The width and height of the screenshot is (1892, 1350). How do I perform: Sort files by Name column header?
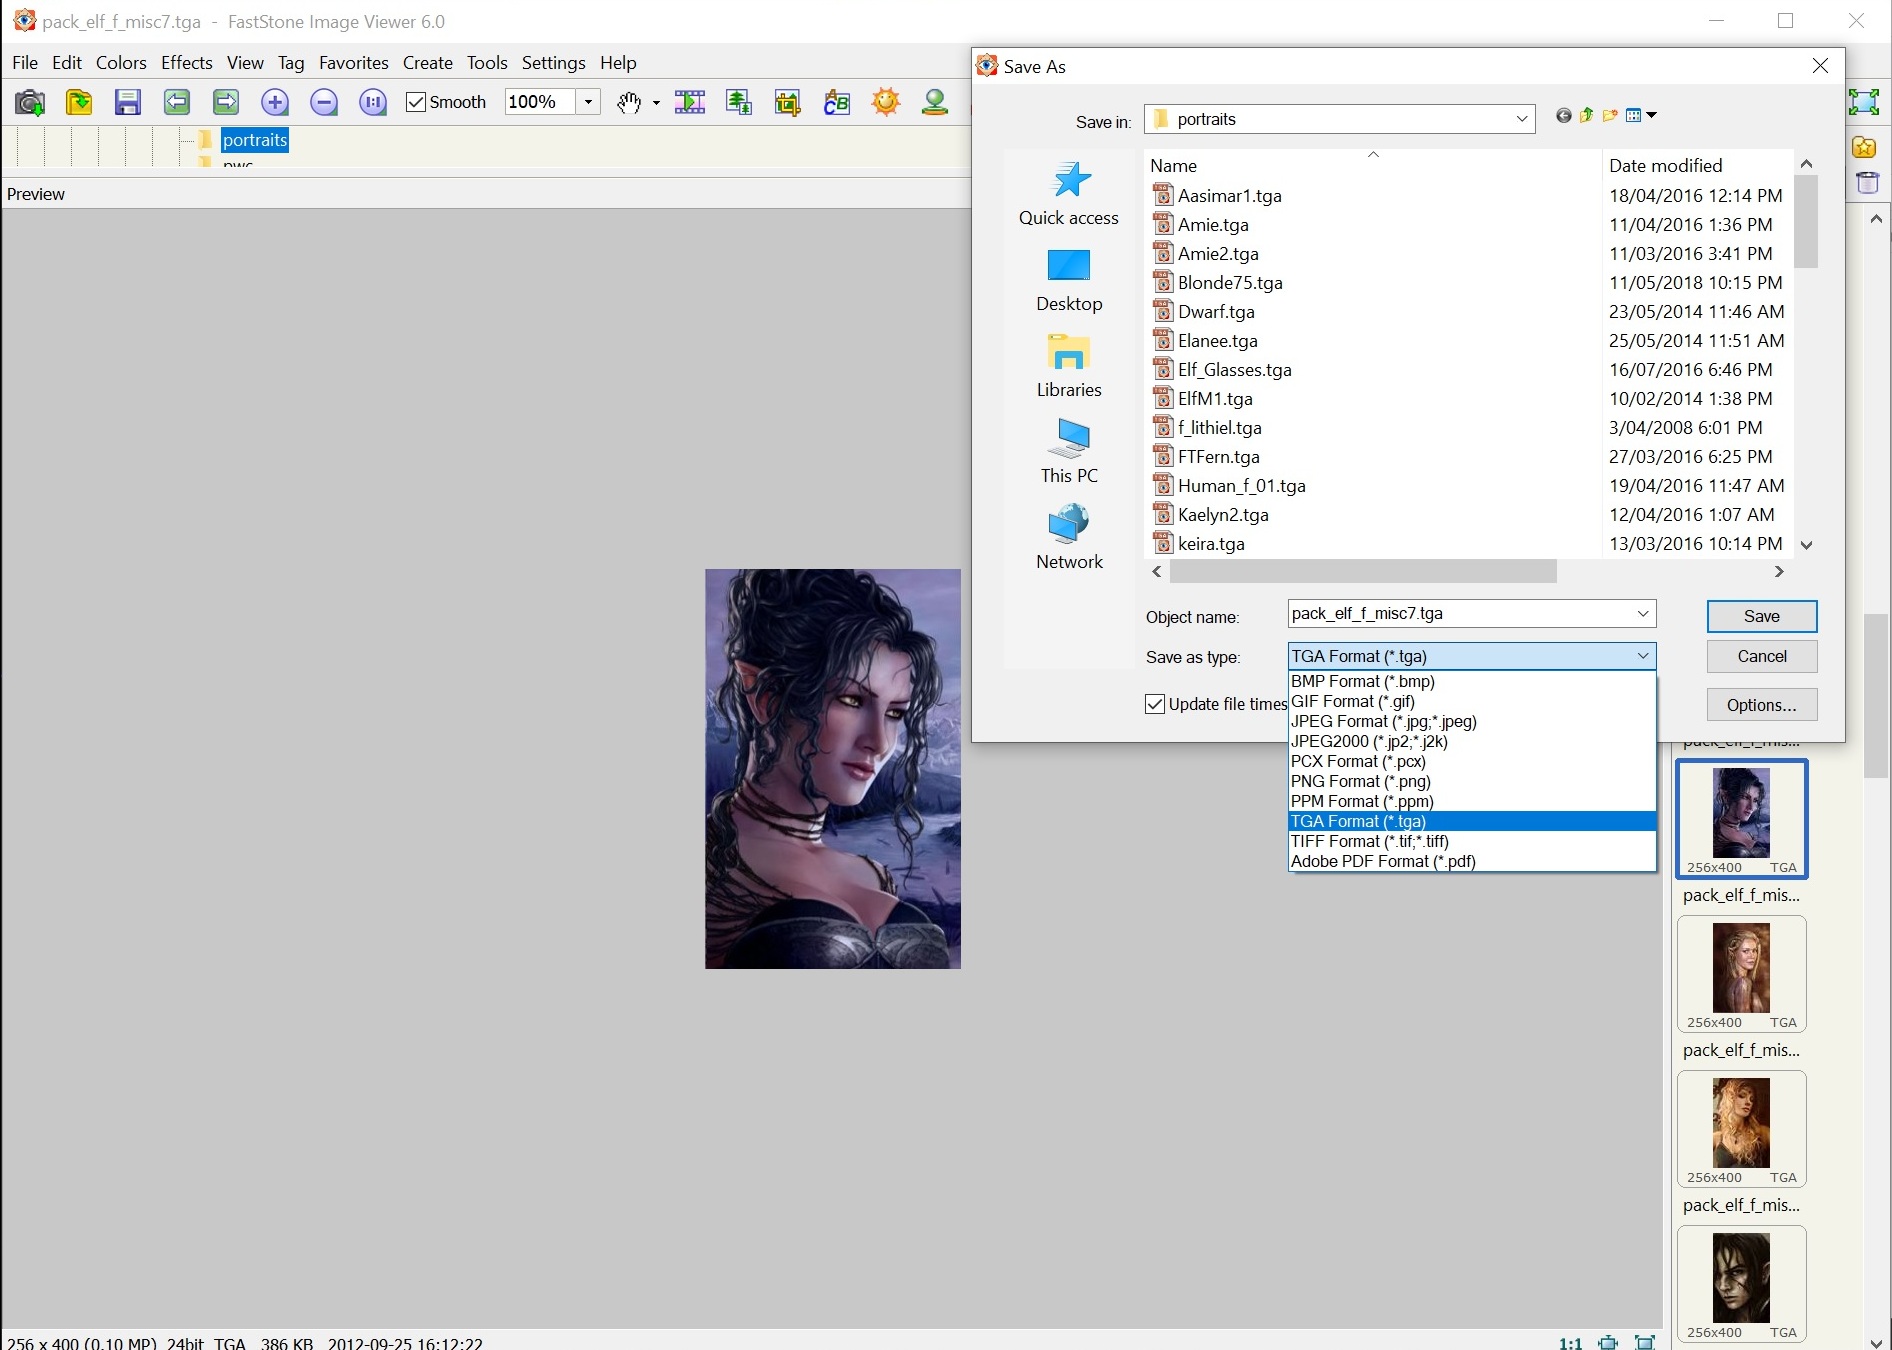pos(1372,166)
